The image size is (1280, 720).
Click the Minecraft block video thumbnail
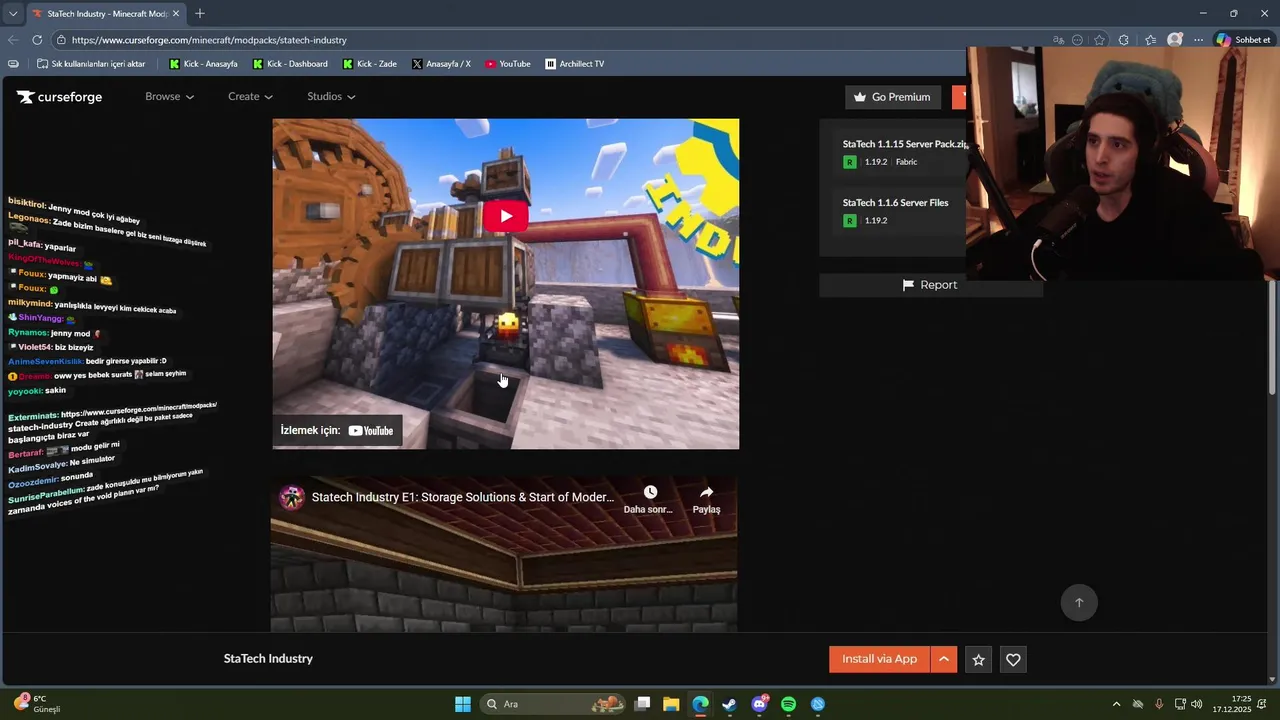pos(505,284)
